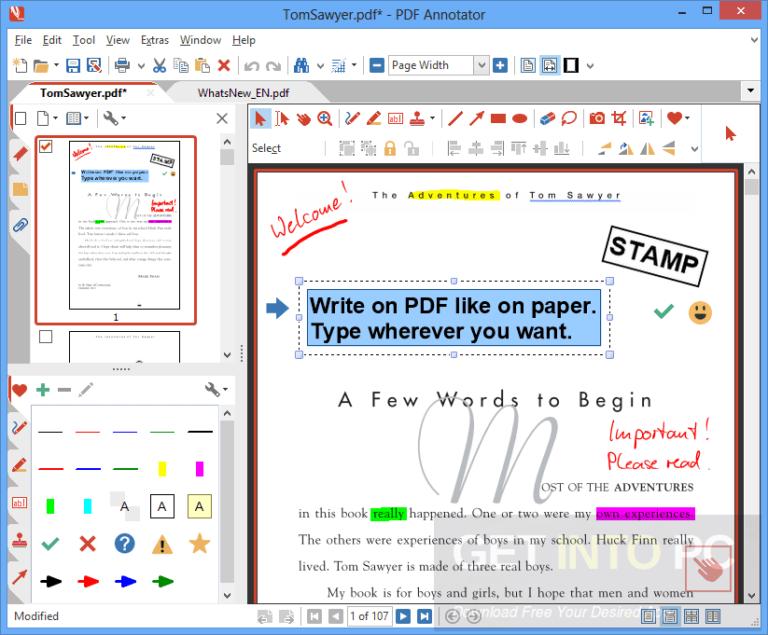This screenshot has width=768, height=635.
Task: Jump to last page button
Action: 424,616
